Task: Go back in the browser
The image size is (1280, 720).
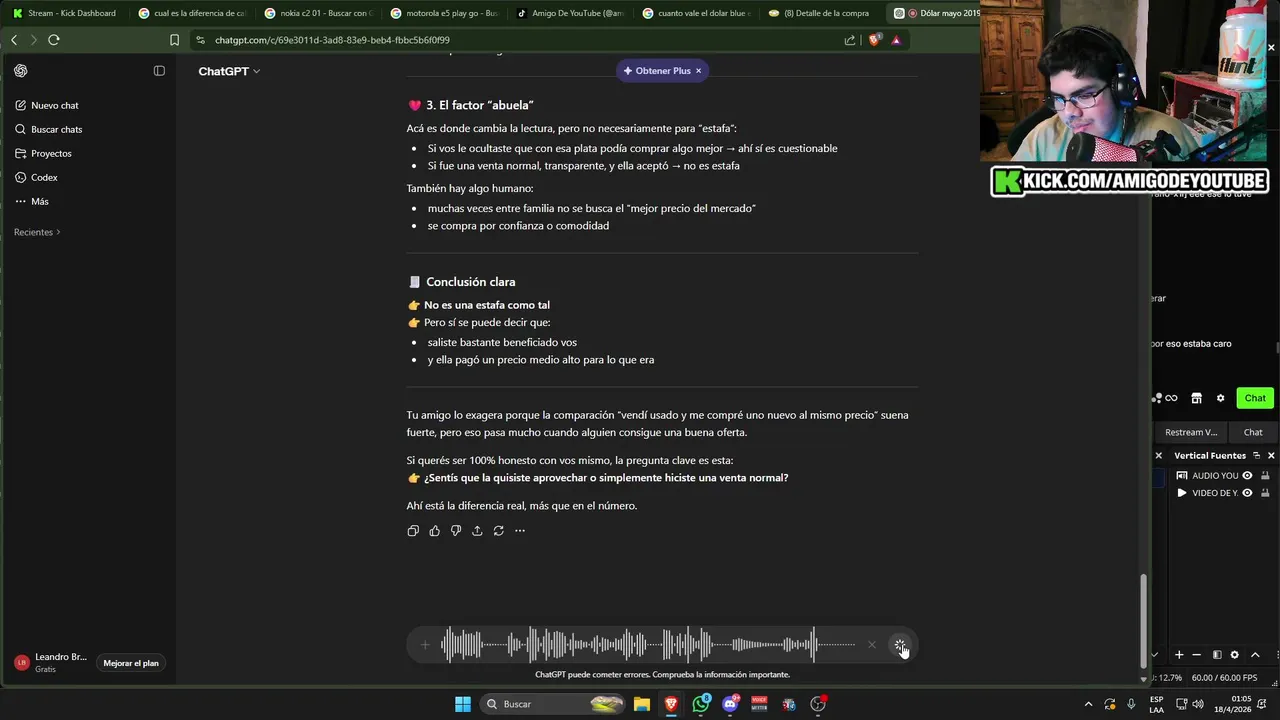Action: pos(14,40)
